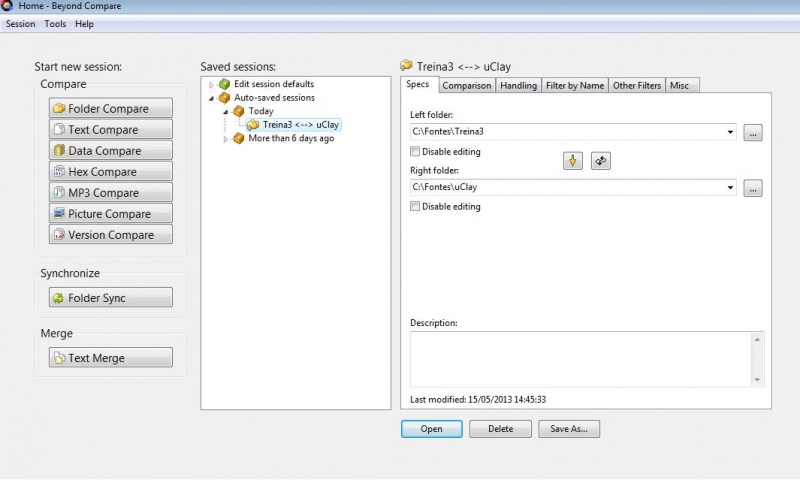
Task: Open a Hex Compare session
Action: (111, 171)
